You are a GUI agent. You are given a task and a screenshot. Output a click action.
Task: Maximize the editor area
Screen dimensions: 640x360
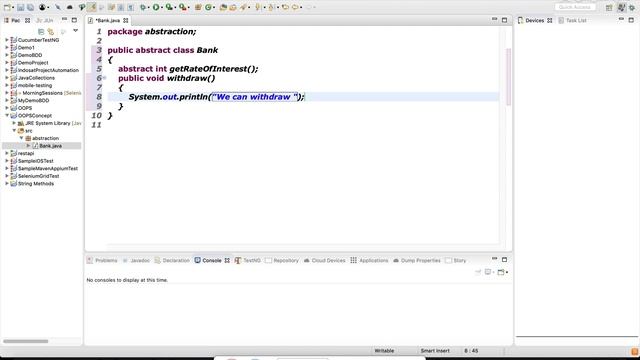point(504,20)
